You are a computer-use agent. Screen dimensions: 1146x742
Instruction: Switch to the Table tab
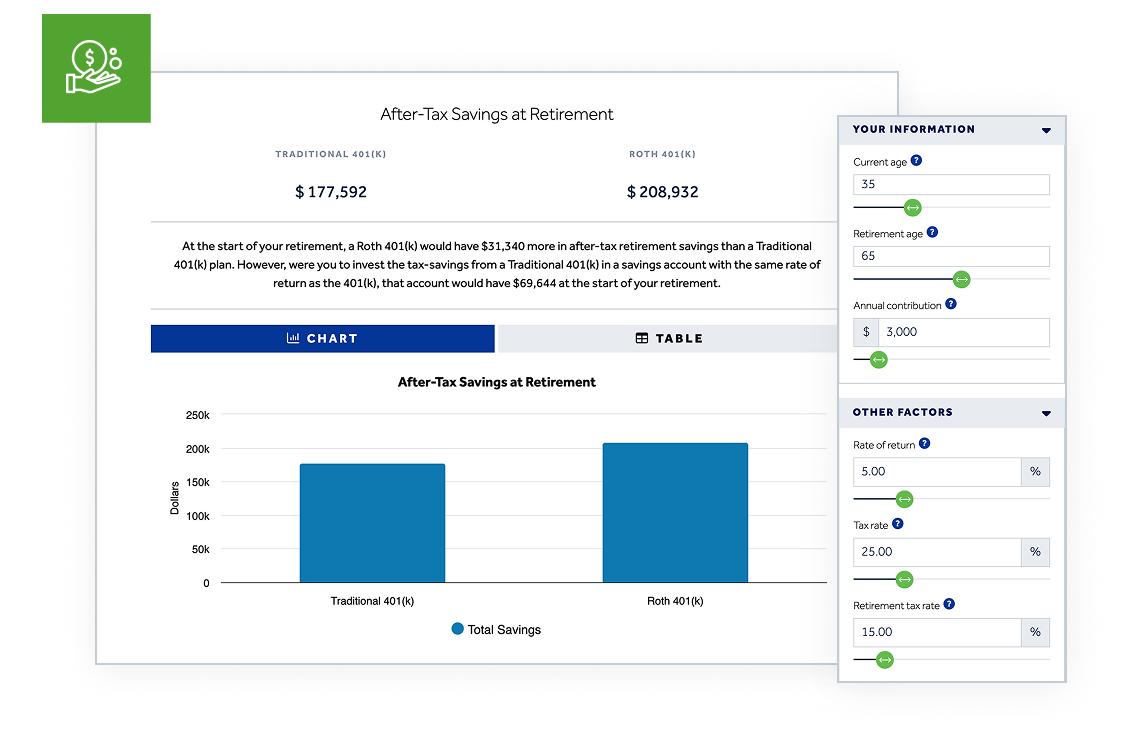tap(668, 339)
